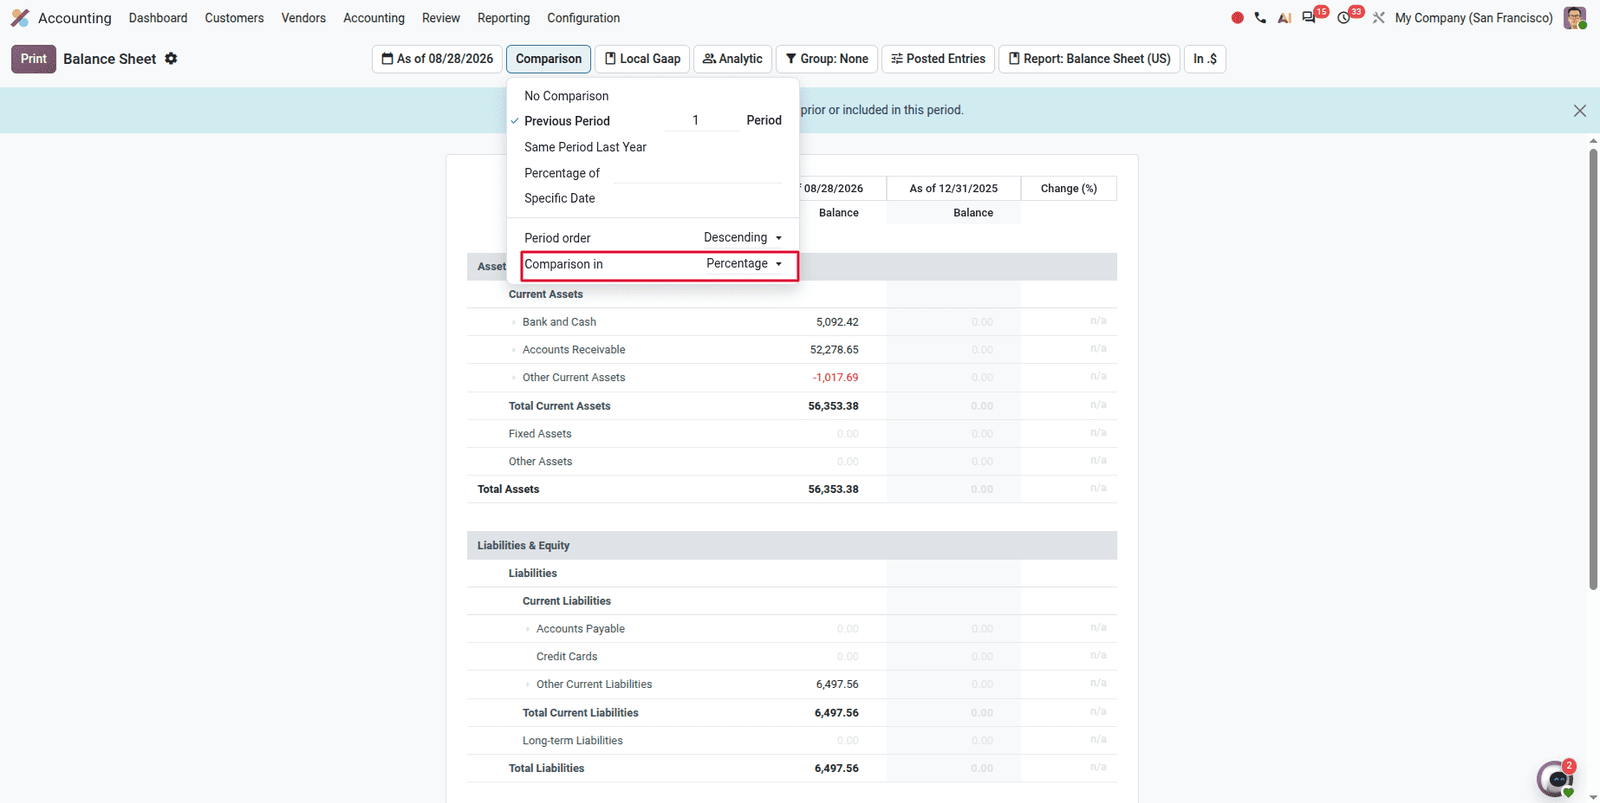The image size is (1600, 803).
Task: Select Same Period Last Year option
Action: [x=585, y=147]
